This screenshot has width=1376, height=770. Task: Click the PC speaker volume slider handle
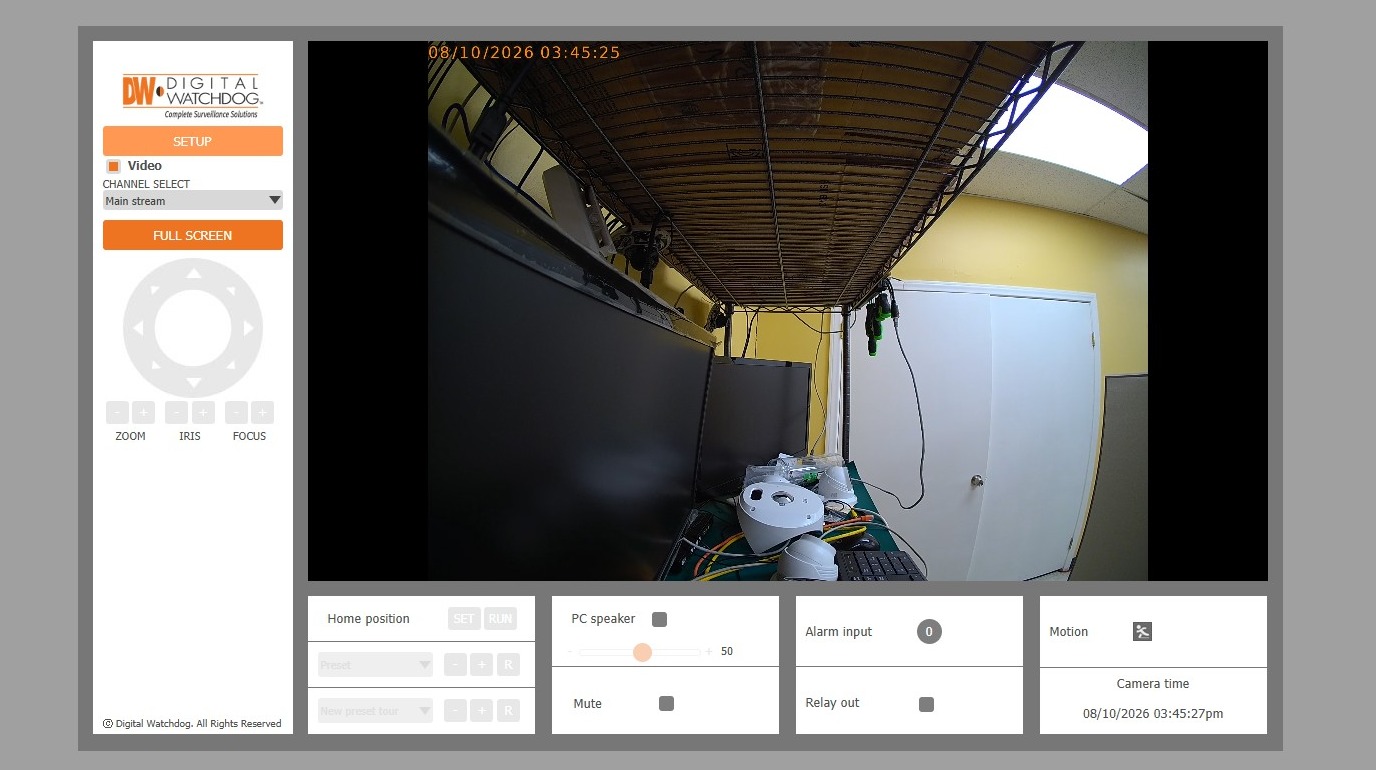642,652
